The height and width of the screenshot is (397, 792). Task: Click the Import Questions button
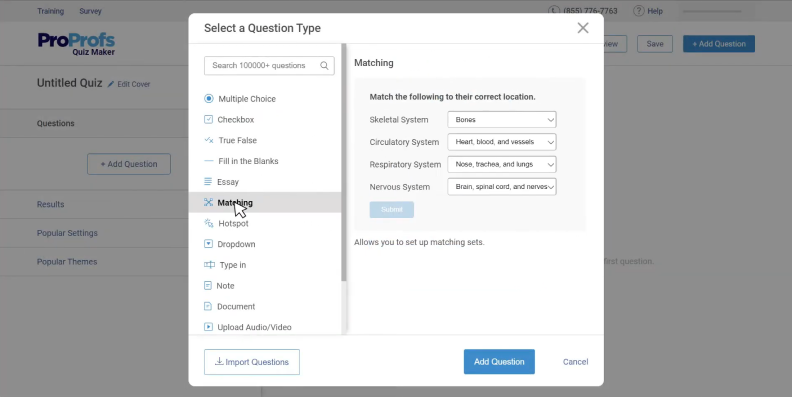(x=252, y=362)
